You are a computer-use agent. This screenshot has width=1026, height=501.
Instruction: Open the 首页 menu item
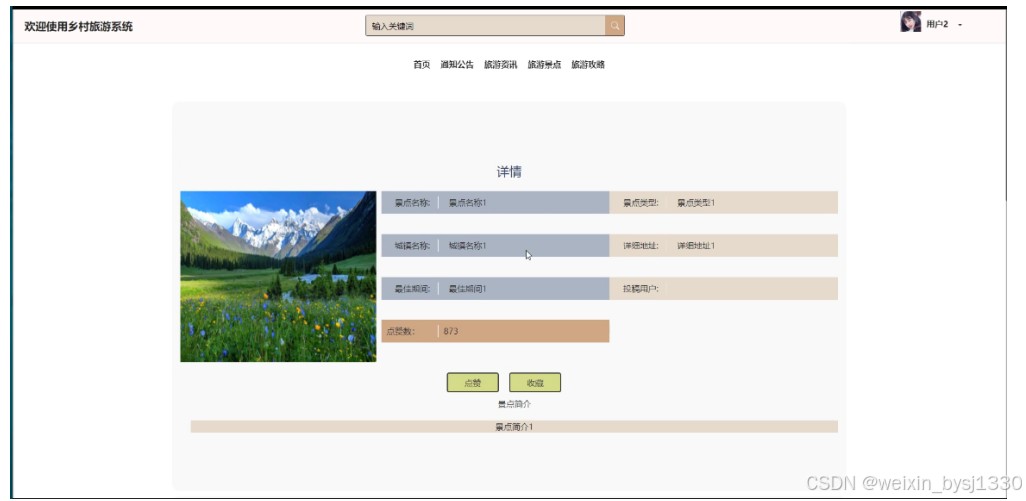click(x=421, y=65)
